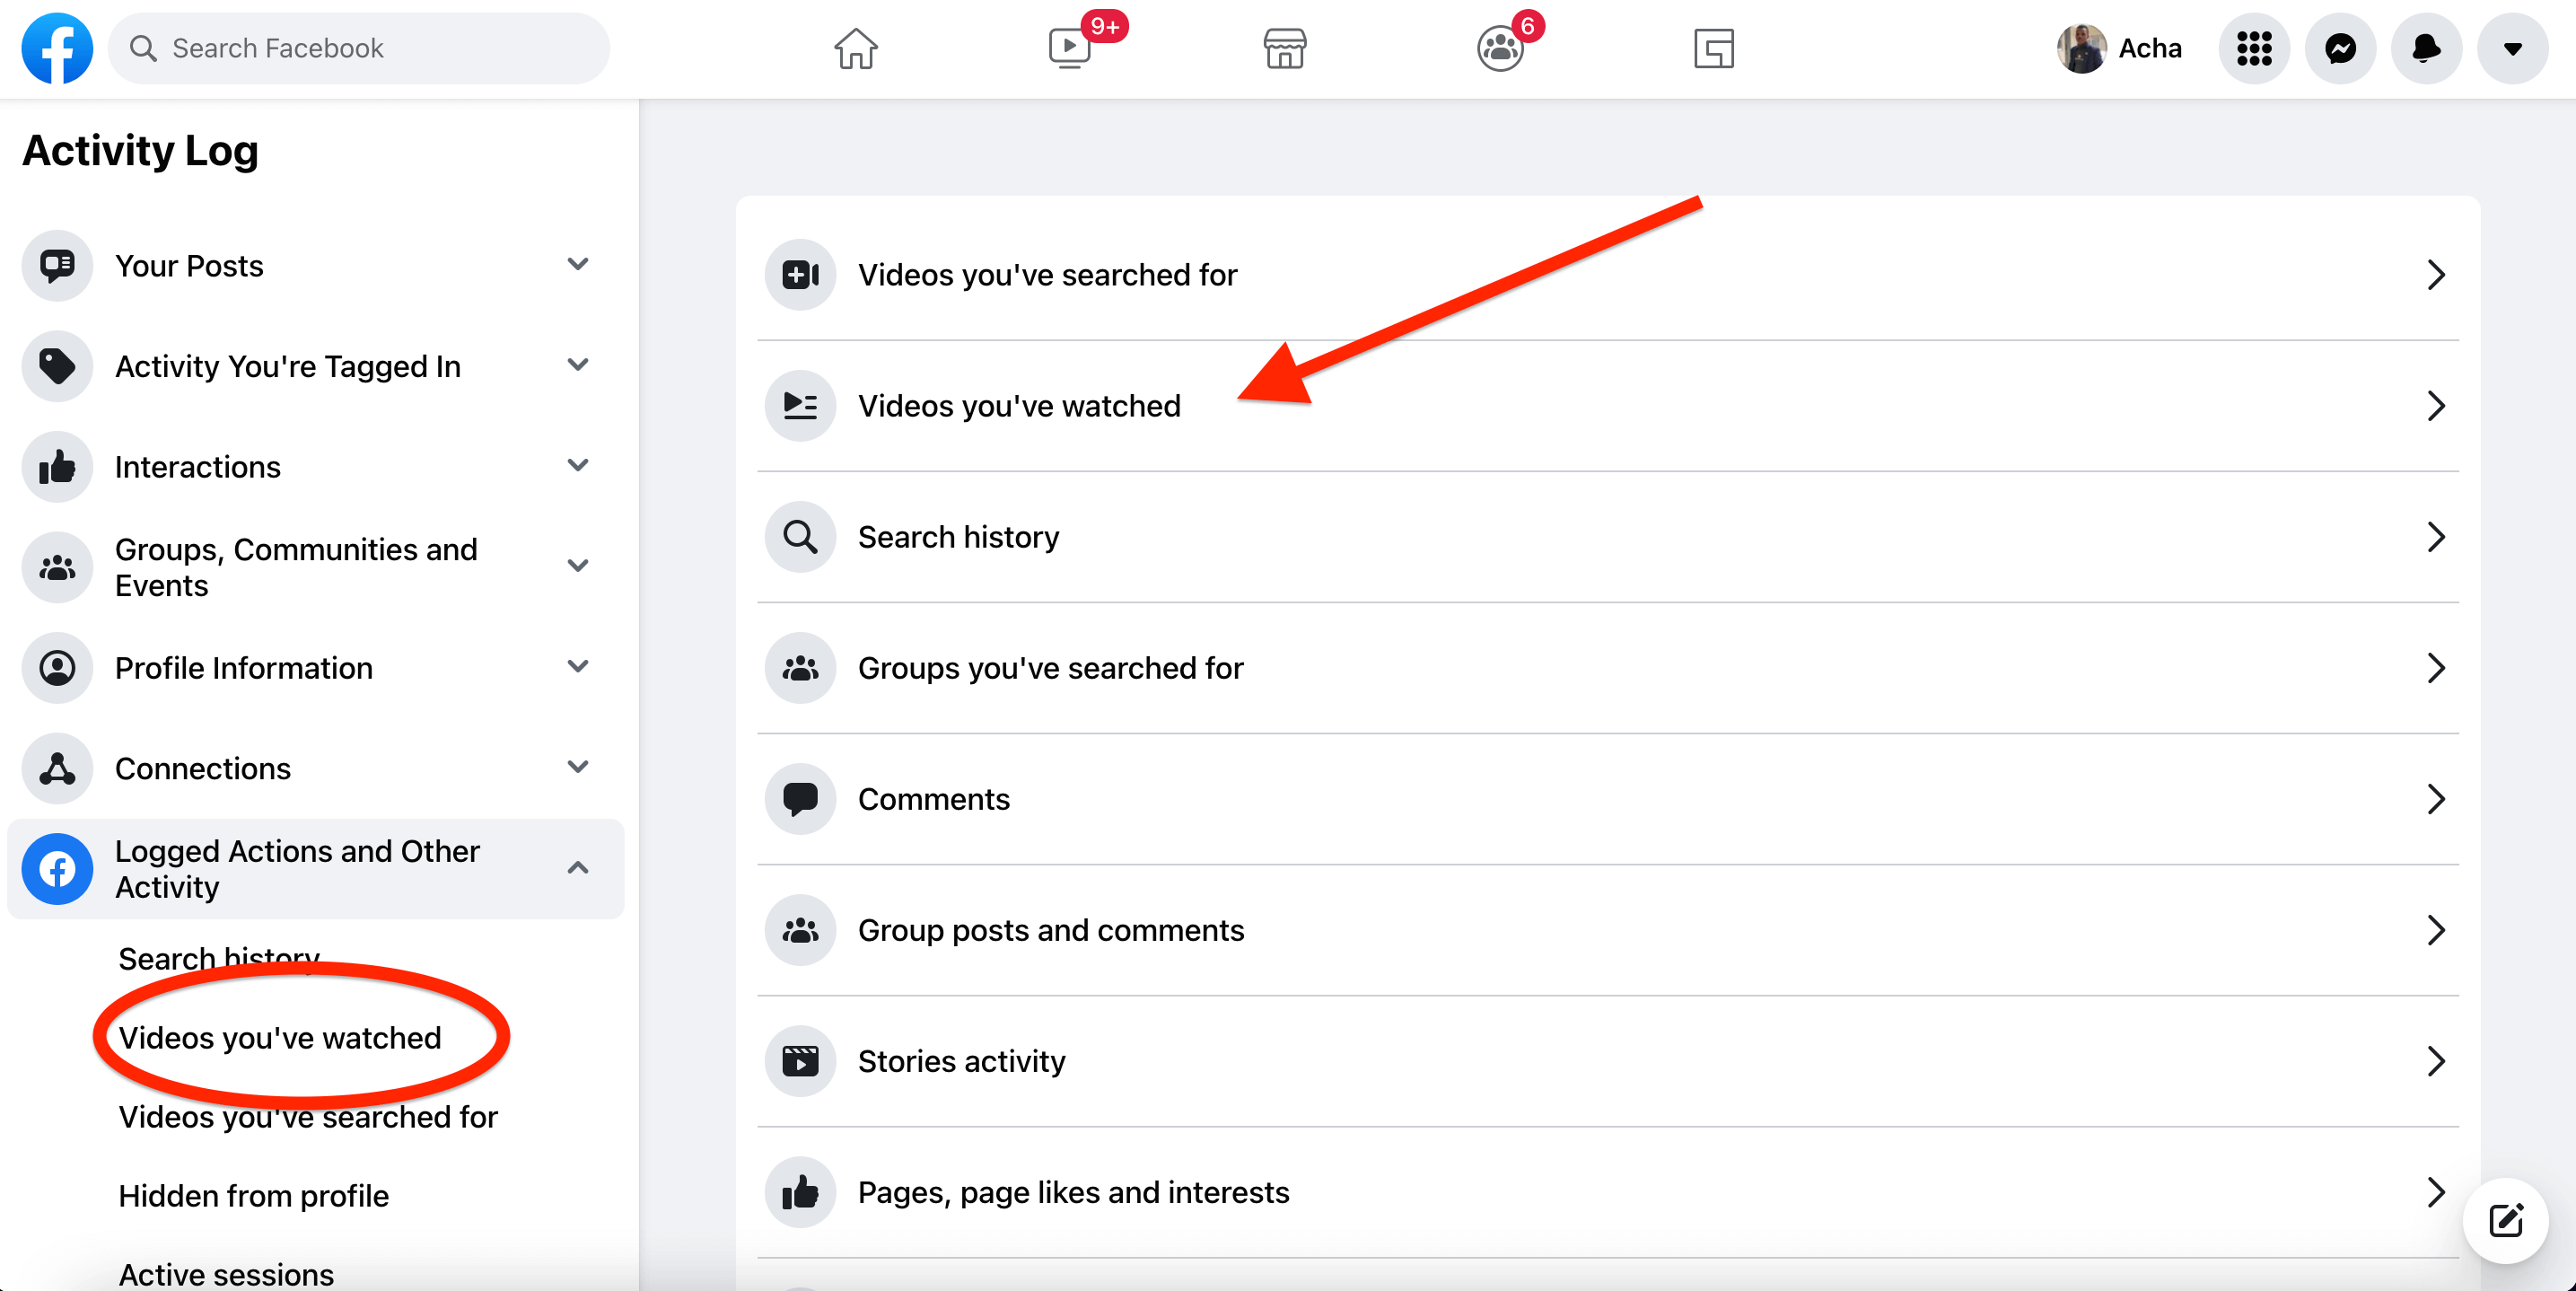This screenshot has width=2576, height=1291.
Task: Click the Messenger icon in navbar
Action: [2341, 48]
